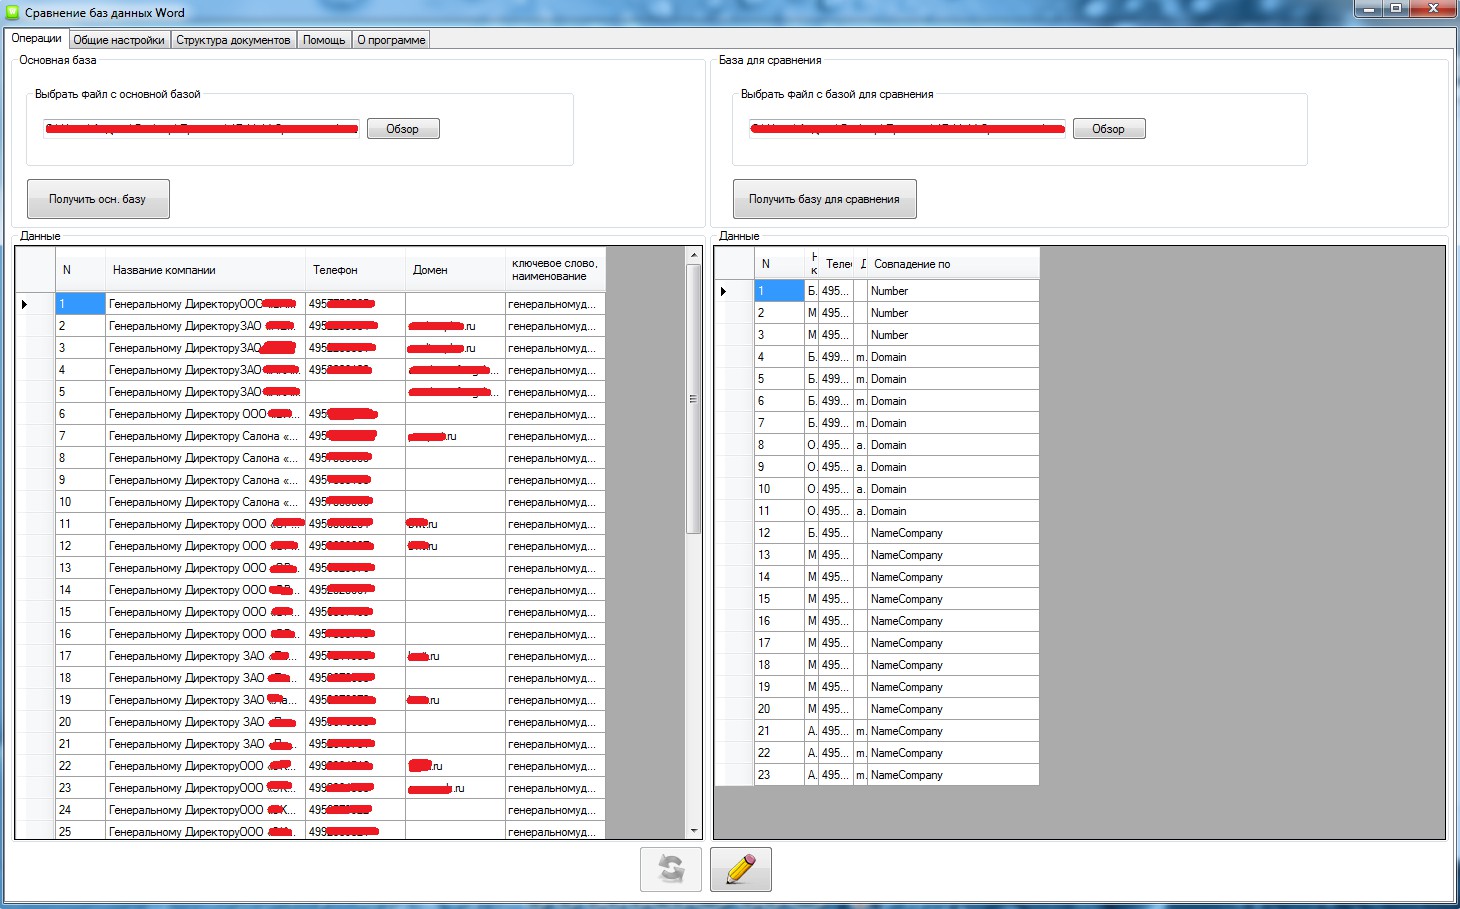The image size is (1460, 909).
Task: Click the main grid vertical scrollbar thumb
Action: (x=694, y=399)
